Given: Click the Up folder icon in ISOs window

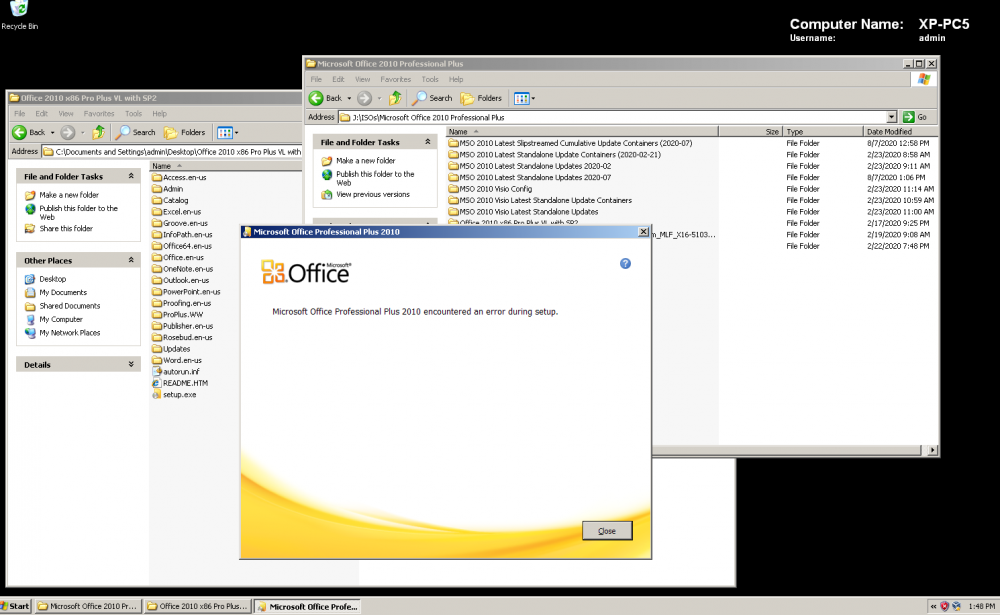Looking at the screenshot, I should click(x=395, y=98).
